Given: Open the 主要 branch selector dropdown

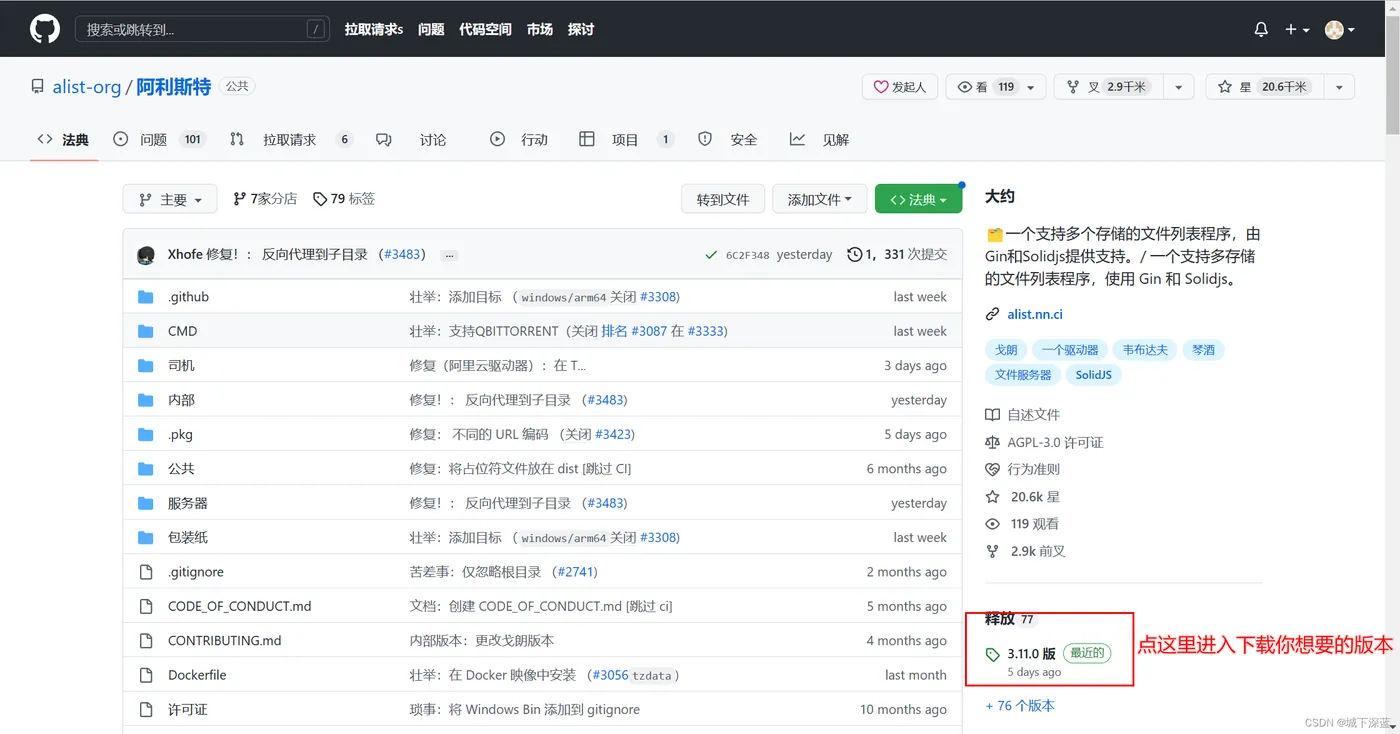Looking at the screenshot, I should tap(169, 199).
